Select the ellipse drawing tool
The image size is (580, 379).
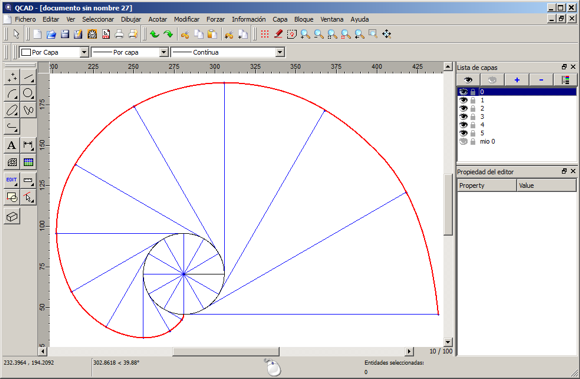click(12, 110)
